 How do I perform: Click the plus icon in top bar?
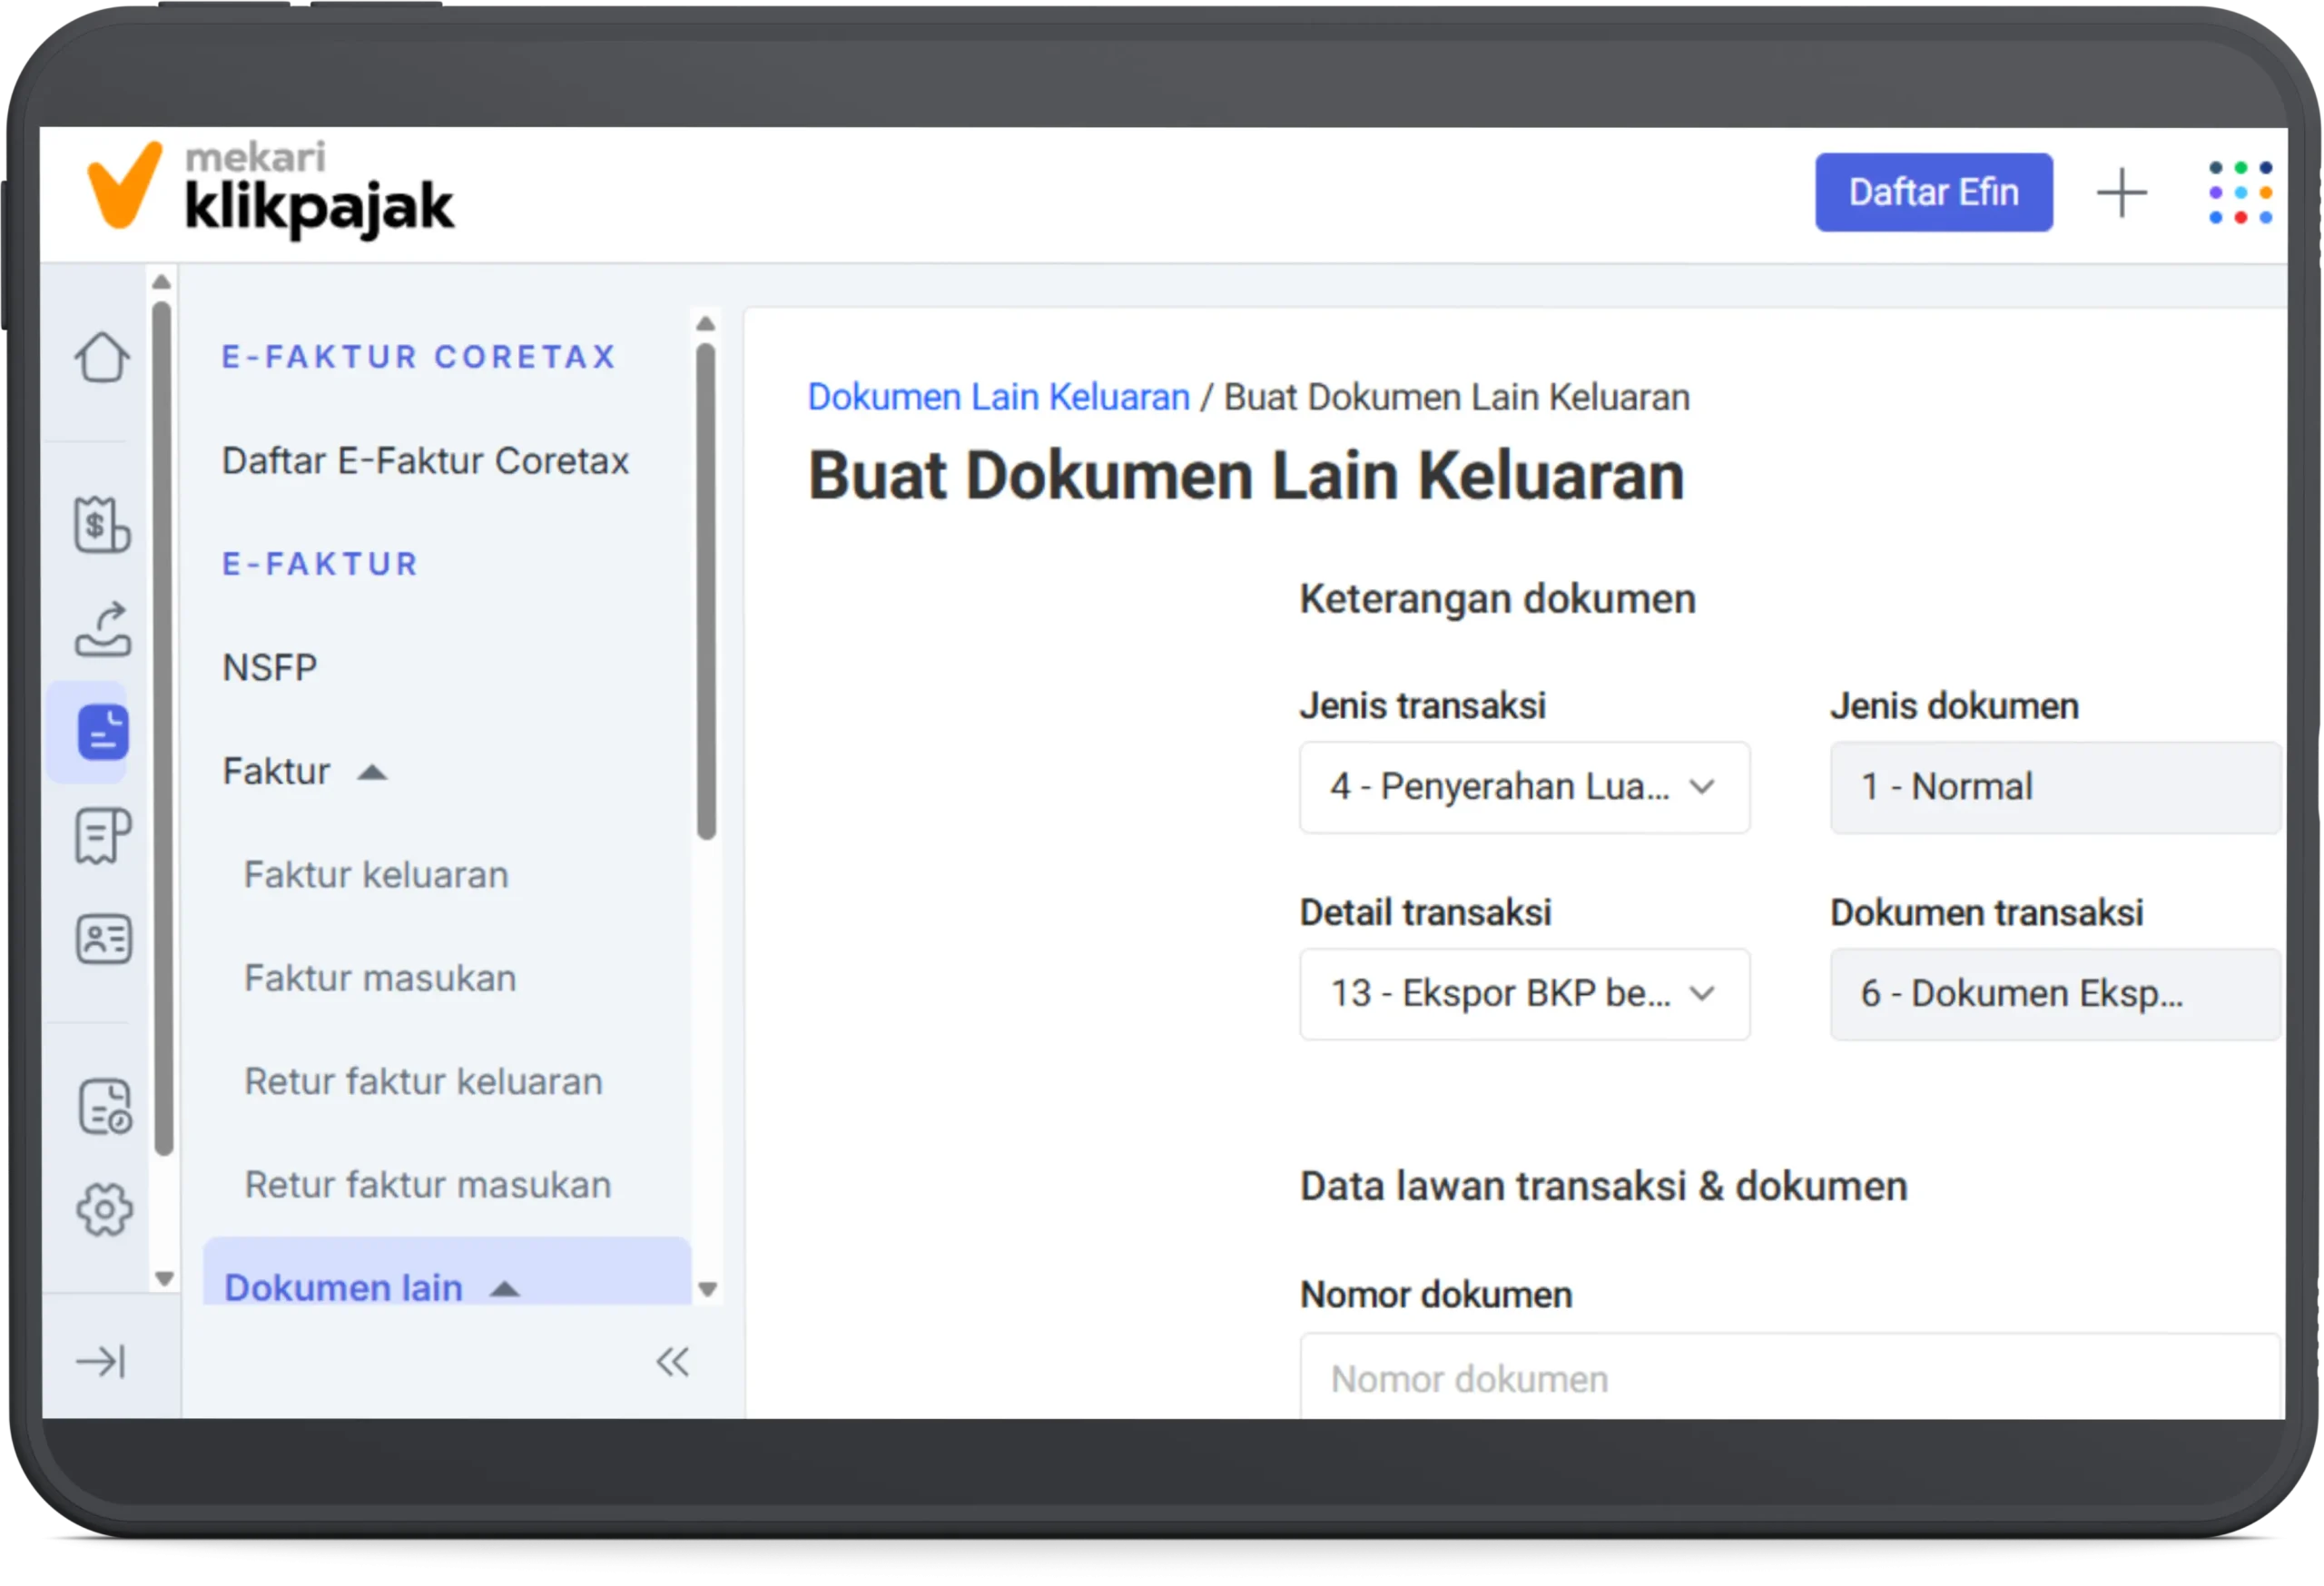tap(2122, 192)
